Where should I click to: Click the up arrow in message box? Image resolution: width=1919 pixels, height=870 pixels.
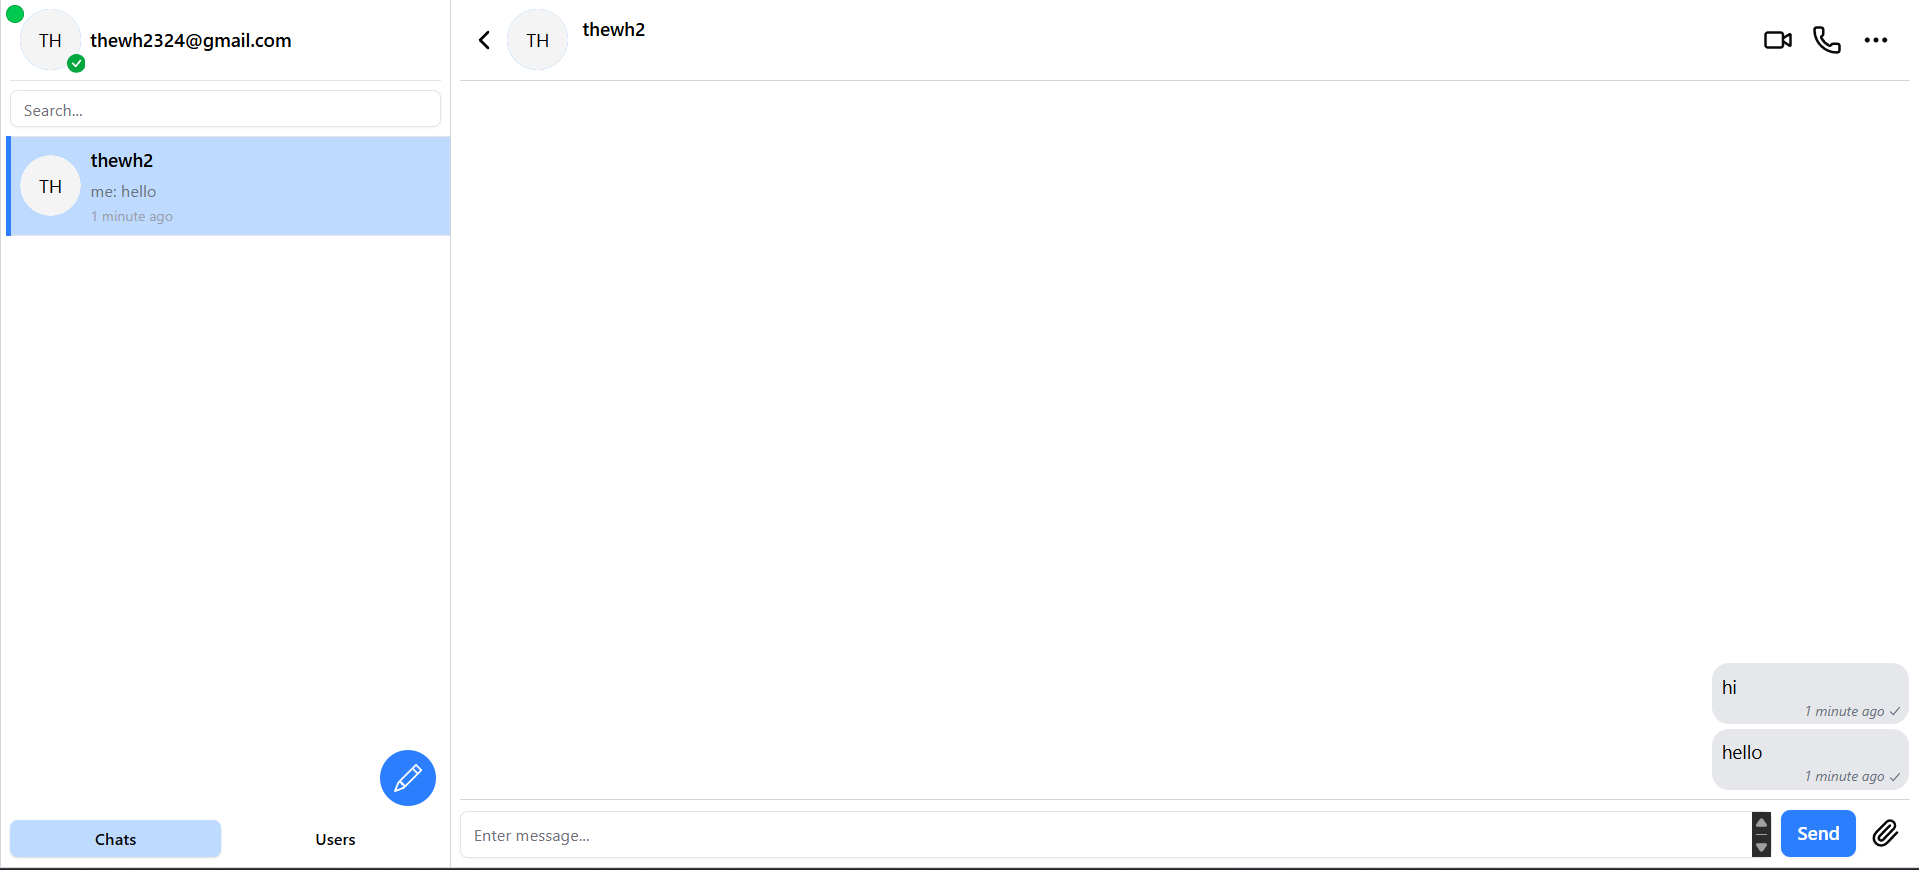point(1761,823)
